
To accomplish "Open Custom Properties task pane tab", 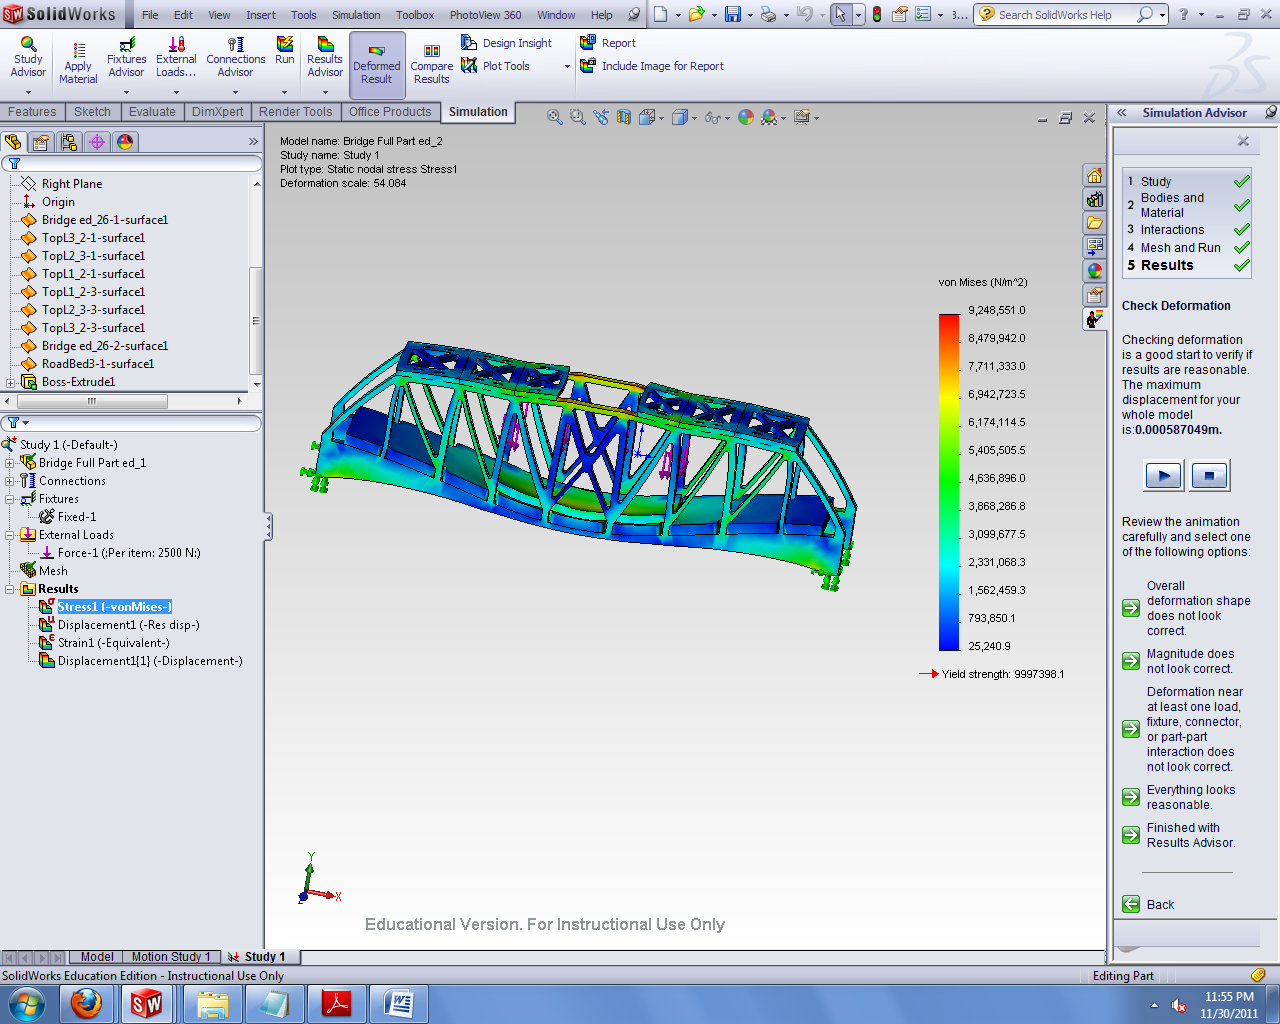I will (1095, 294).
